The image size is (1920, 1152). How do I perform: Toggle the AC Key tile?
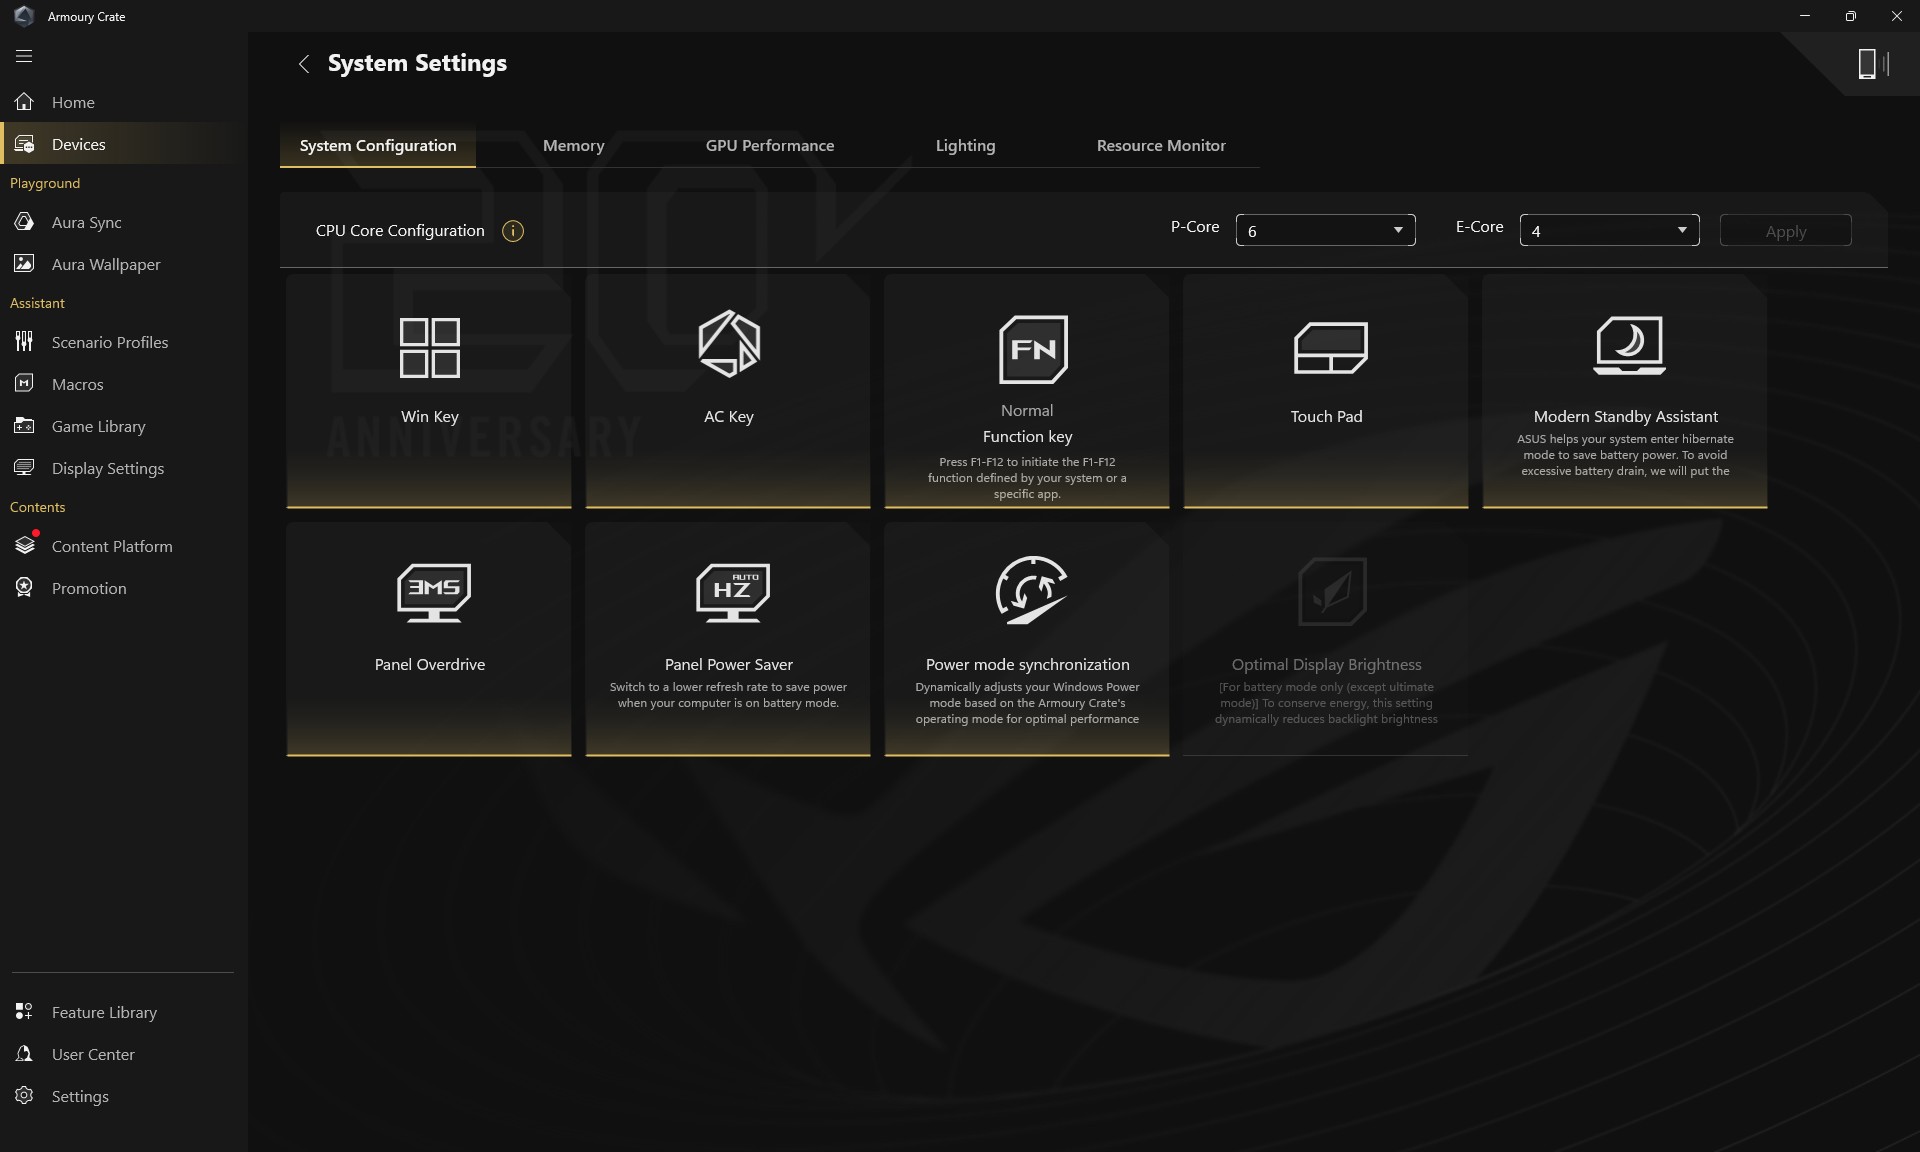(x=728, y=391)
